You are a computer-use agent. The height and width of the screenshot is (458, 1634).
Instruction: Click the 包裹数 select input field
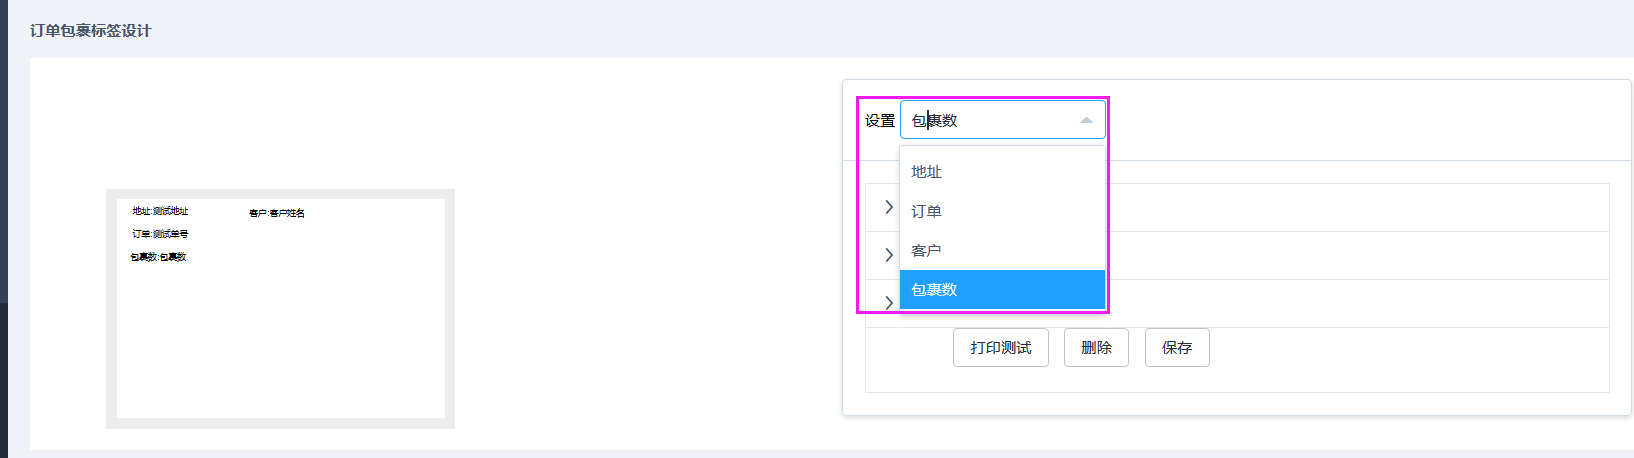1003,120
